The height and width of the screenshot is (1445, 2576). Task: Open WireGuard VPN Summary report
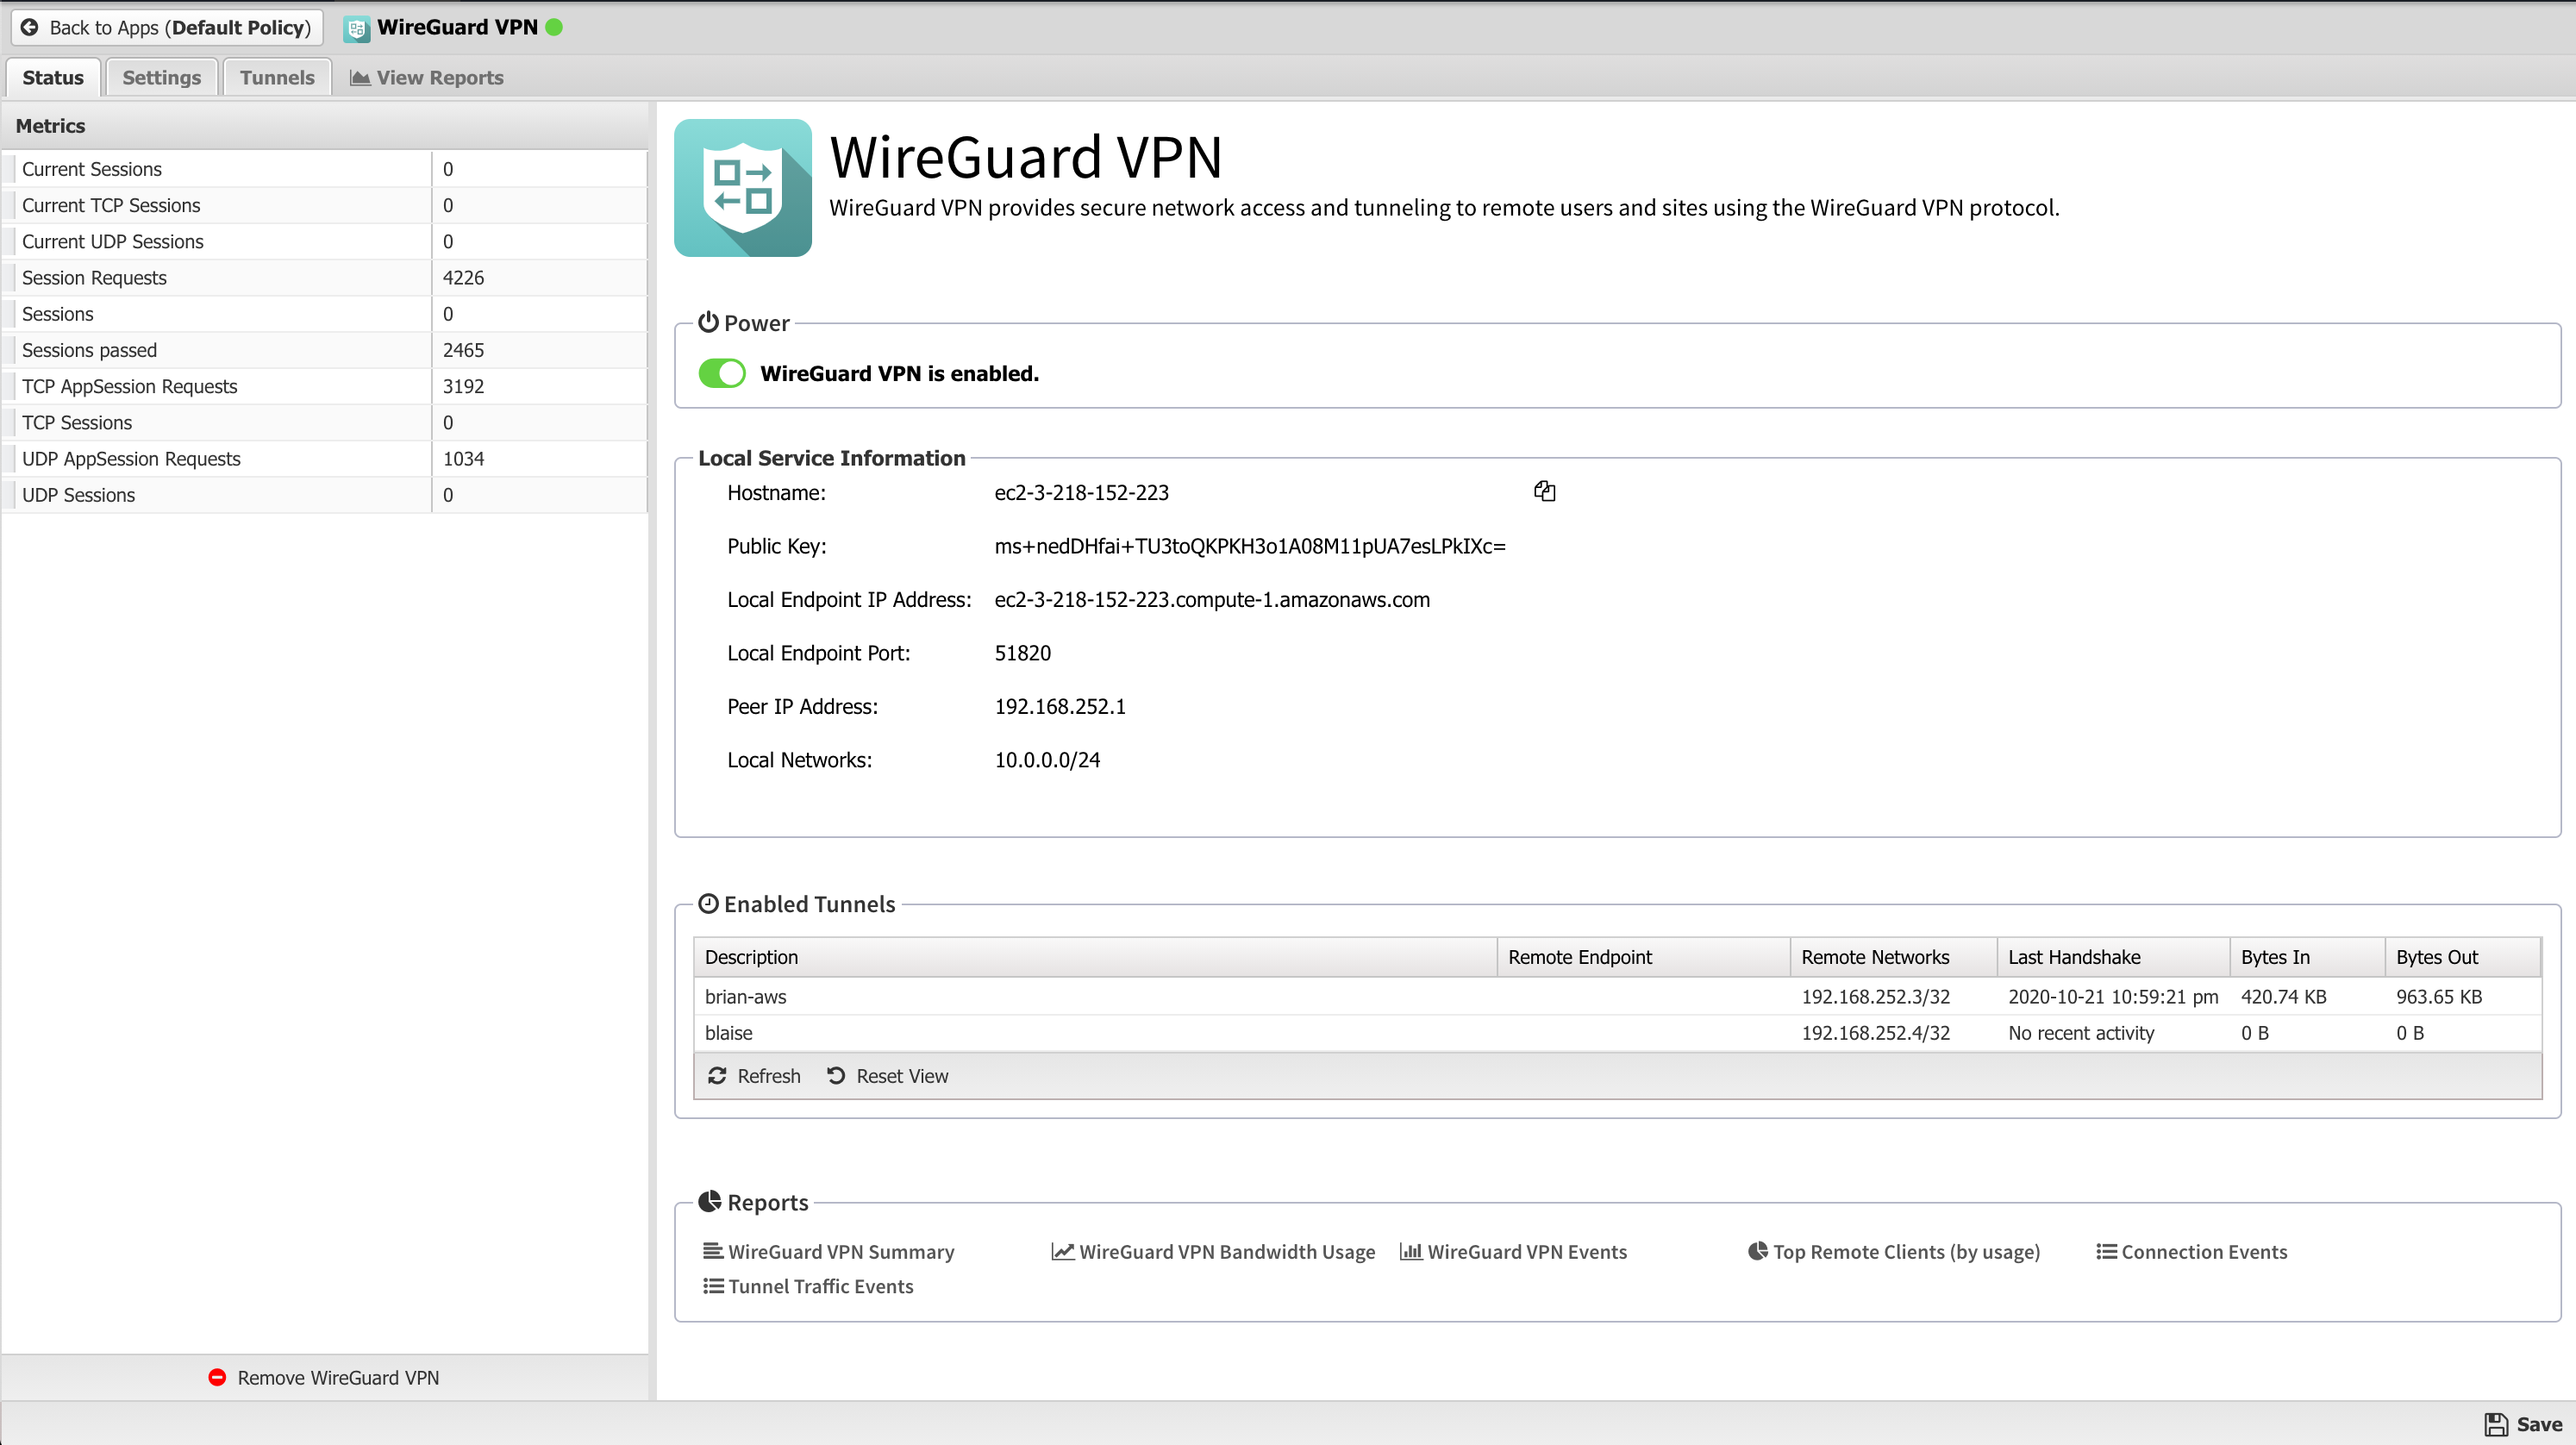click(x=829, y=1251)
